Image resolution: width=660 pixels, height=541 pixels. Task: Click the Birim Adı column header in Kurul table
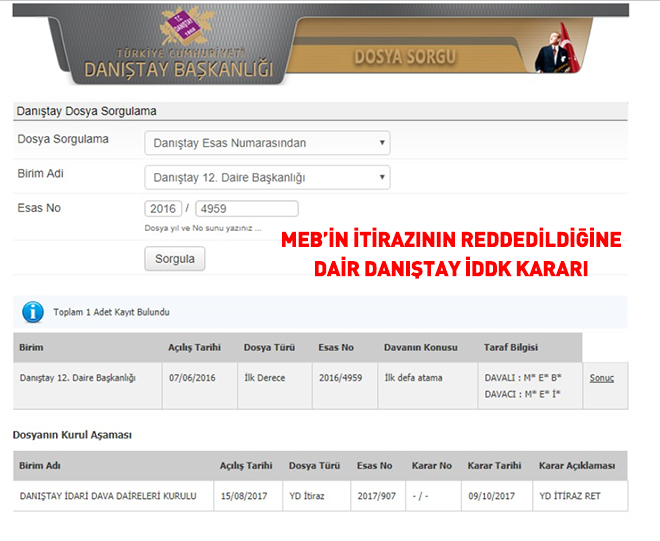click(40, 466)
